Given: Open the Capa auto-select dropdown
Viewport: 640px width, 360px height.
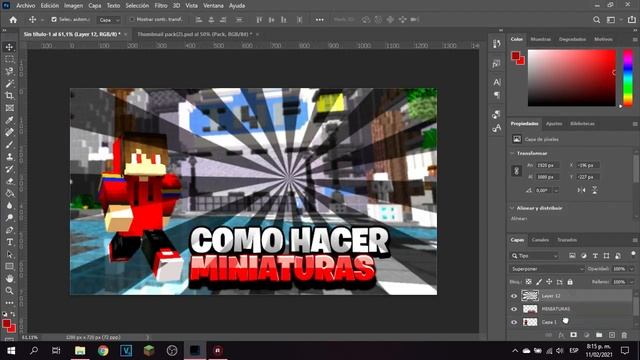Looking at the screenshot, I should pyautogui.click(x=109, y=20).
